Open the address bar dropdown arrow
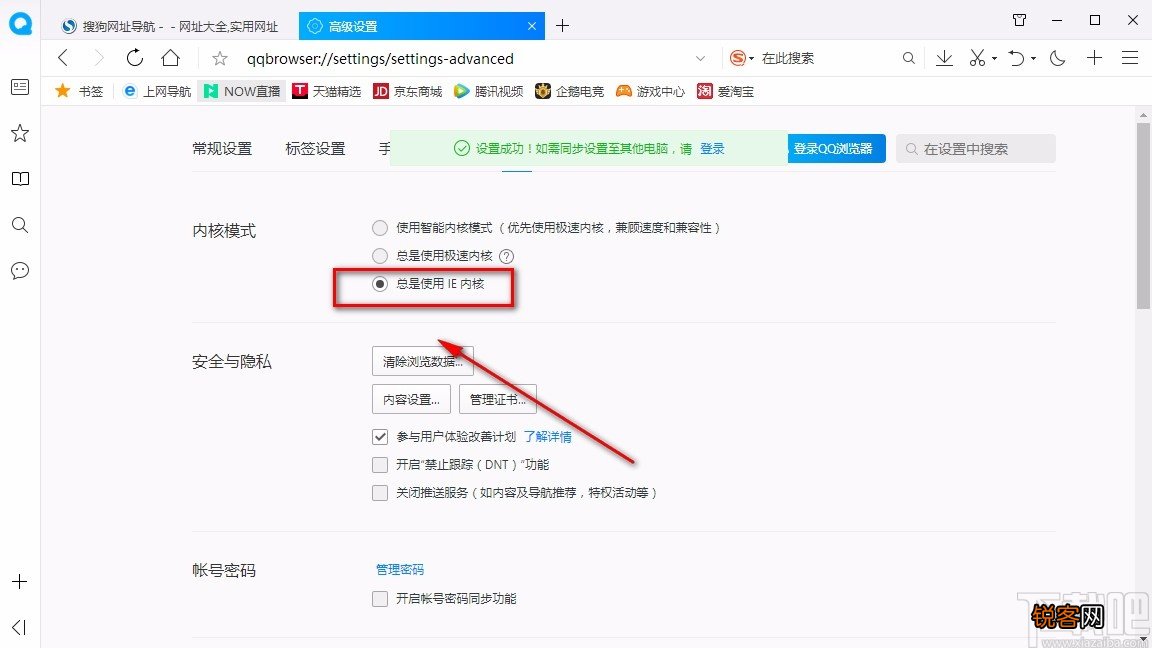This screenshot has height=648, width=1152. pos(700,58)
